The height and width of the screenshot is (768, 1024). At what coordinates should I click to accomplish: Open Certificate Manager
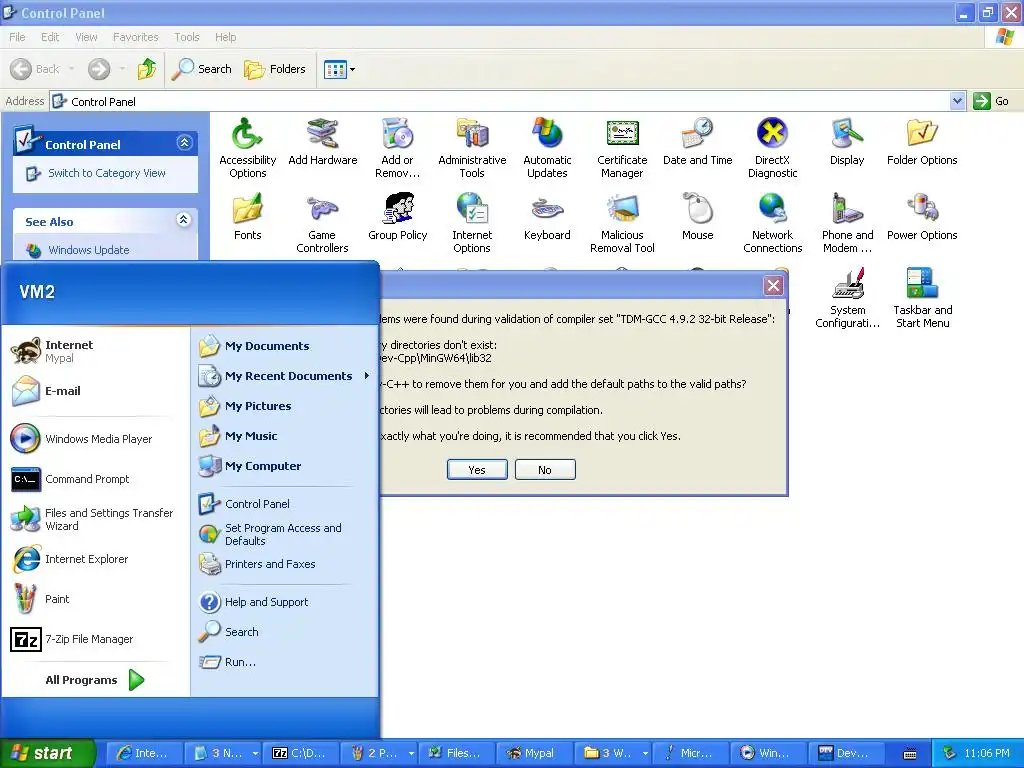[x=622, y=148]
